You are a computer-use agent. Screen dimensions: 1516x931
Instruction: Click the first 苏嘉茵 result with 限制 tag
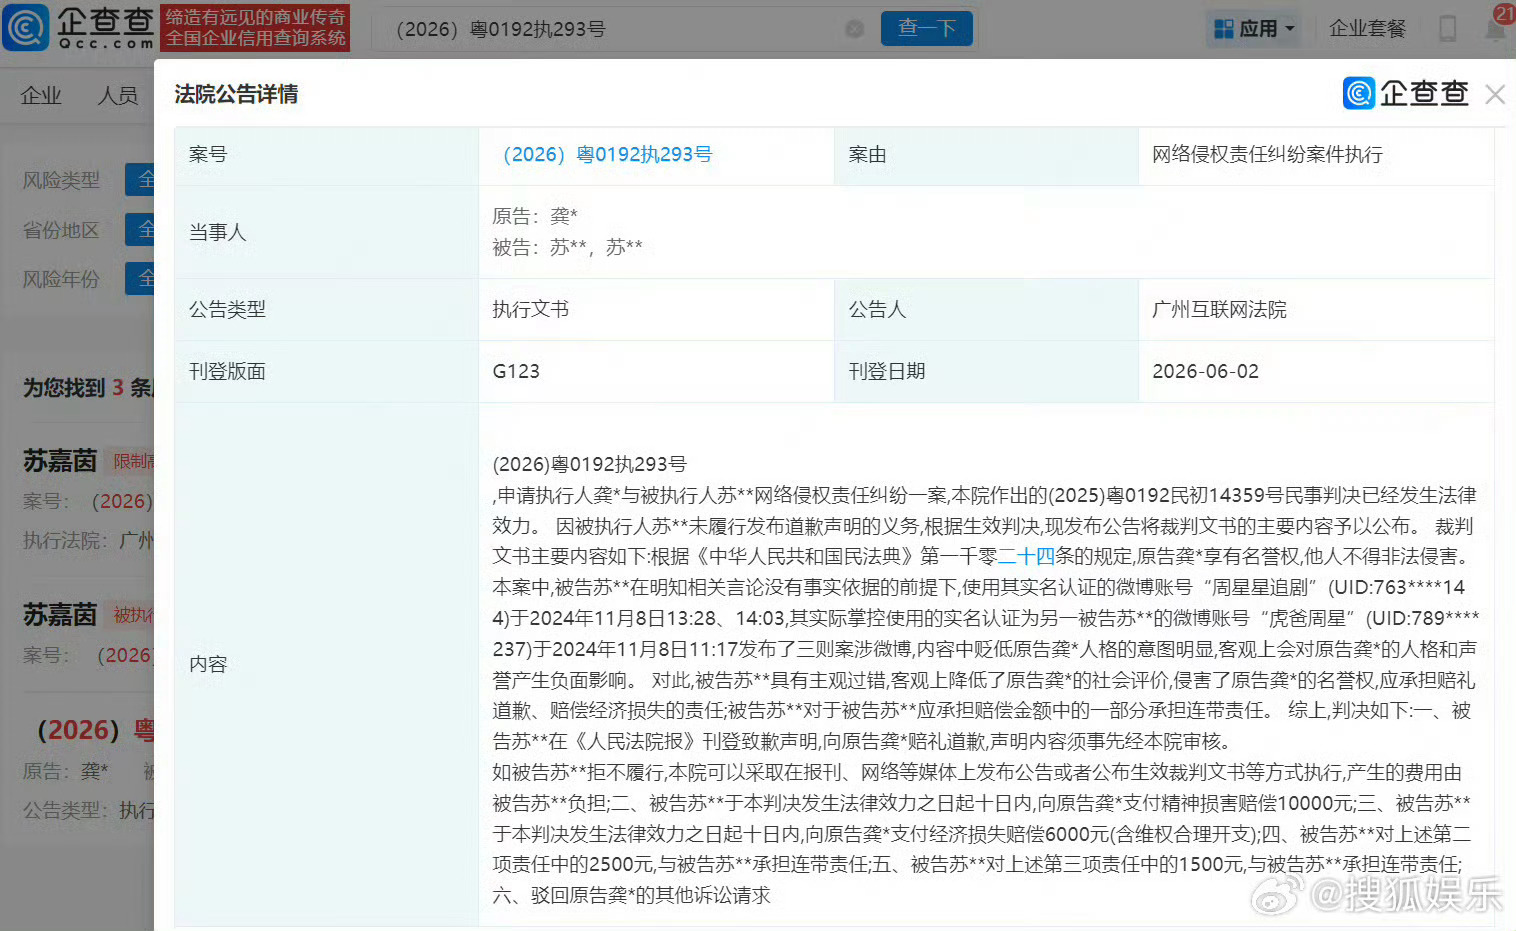pos(60,461)
